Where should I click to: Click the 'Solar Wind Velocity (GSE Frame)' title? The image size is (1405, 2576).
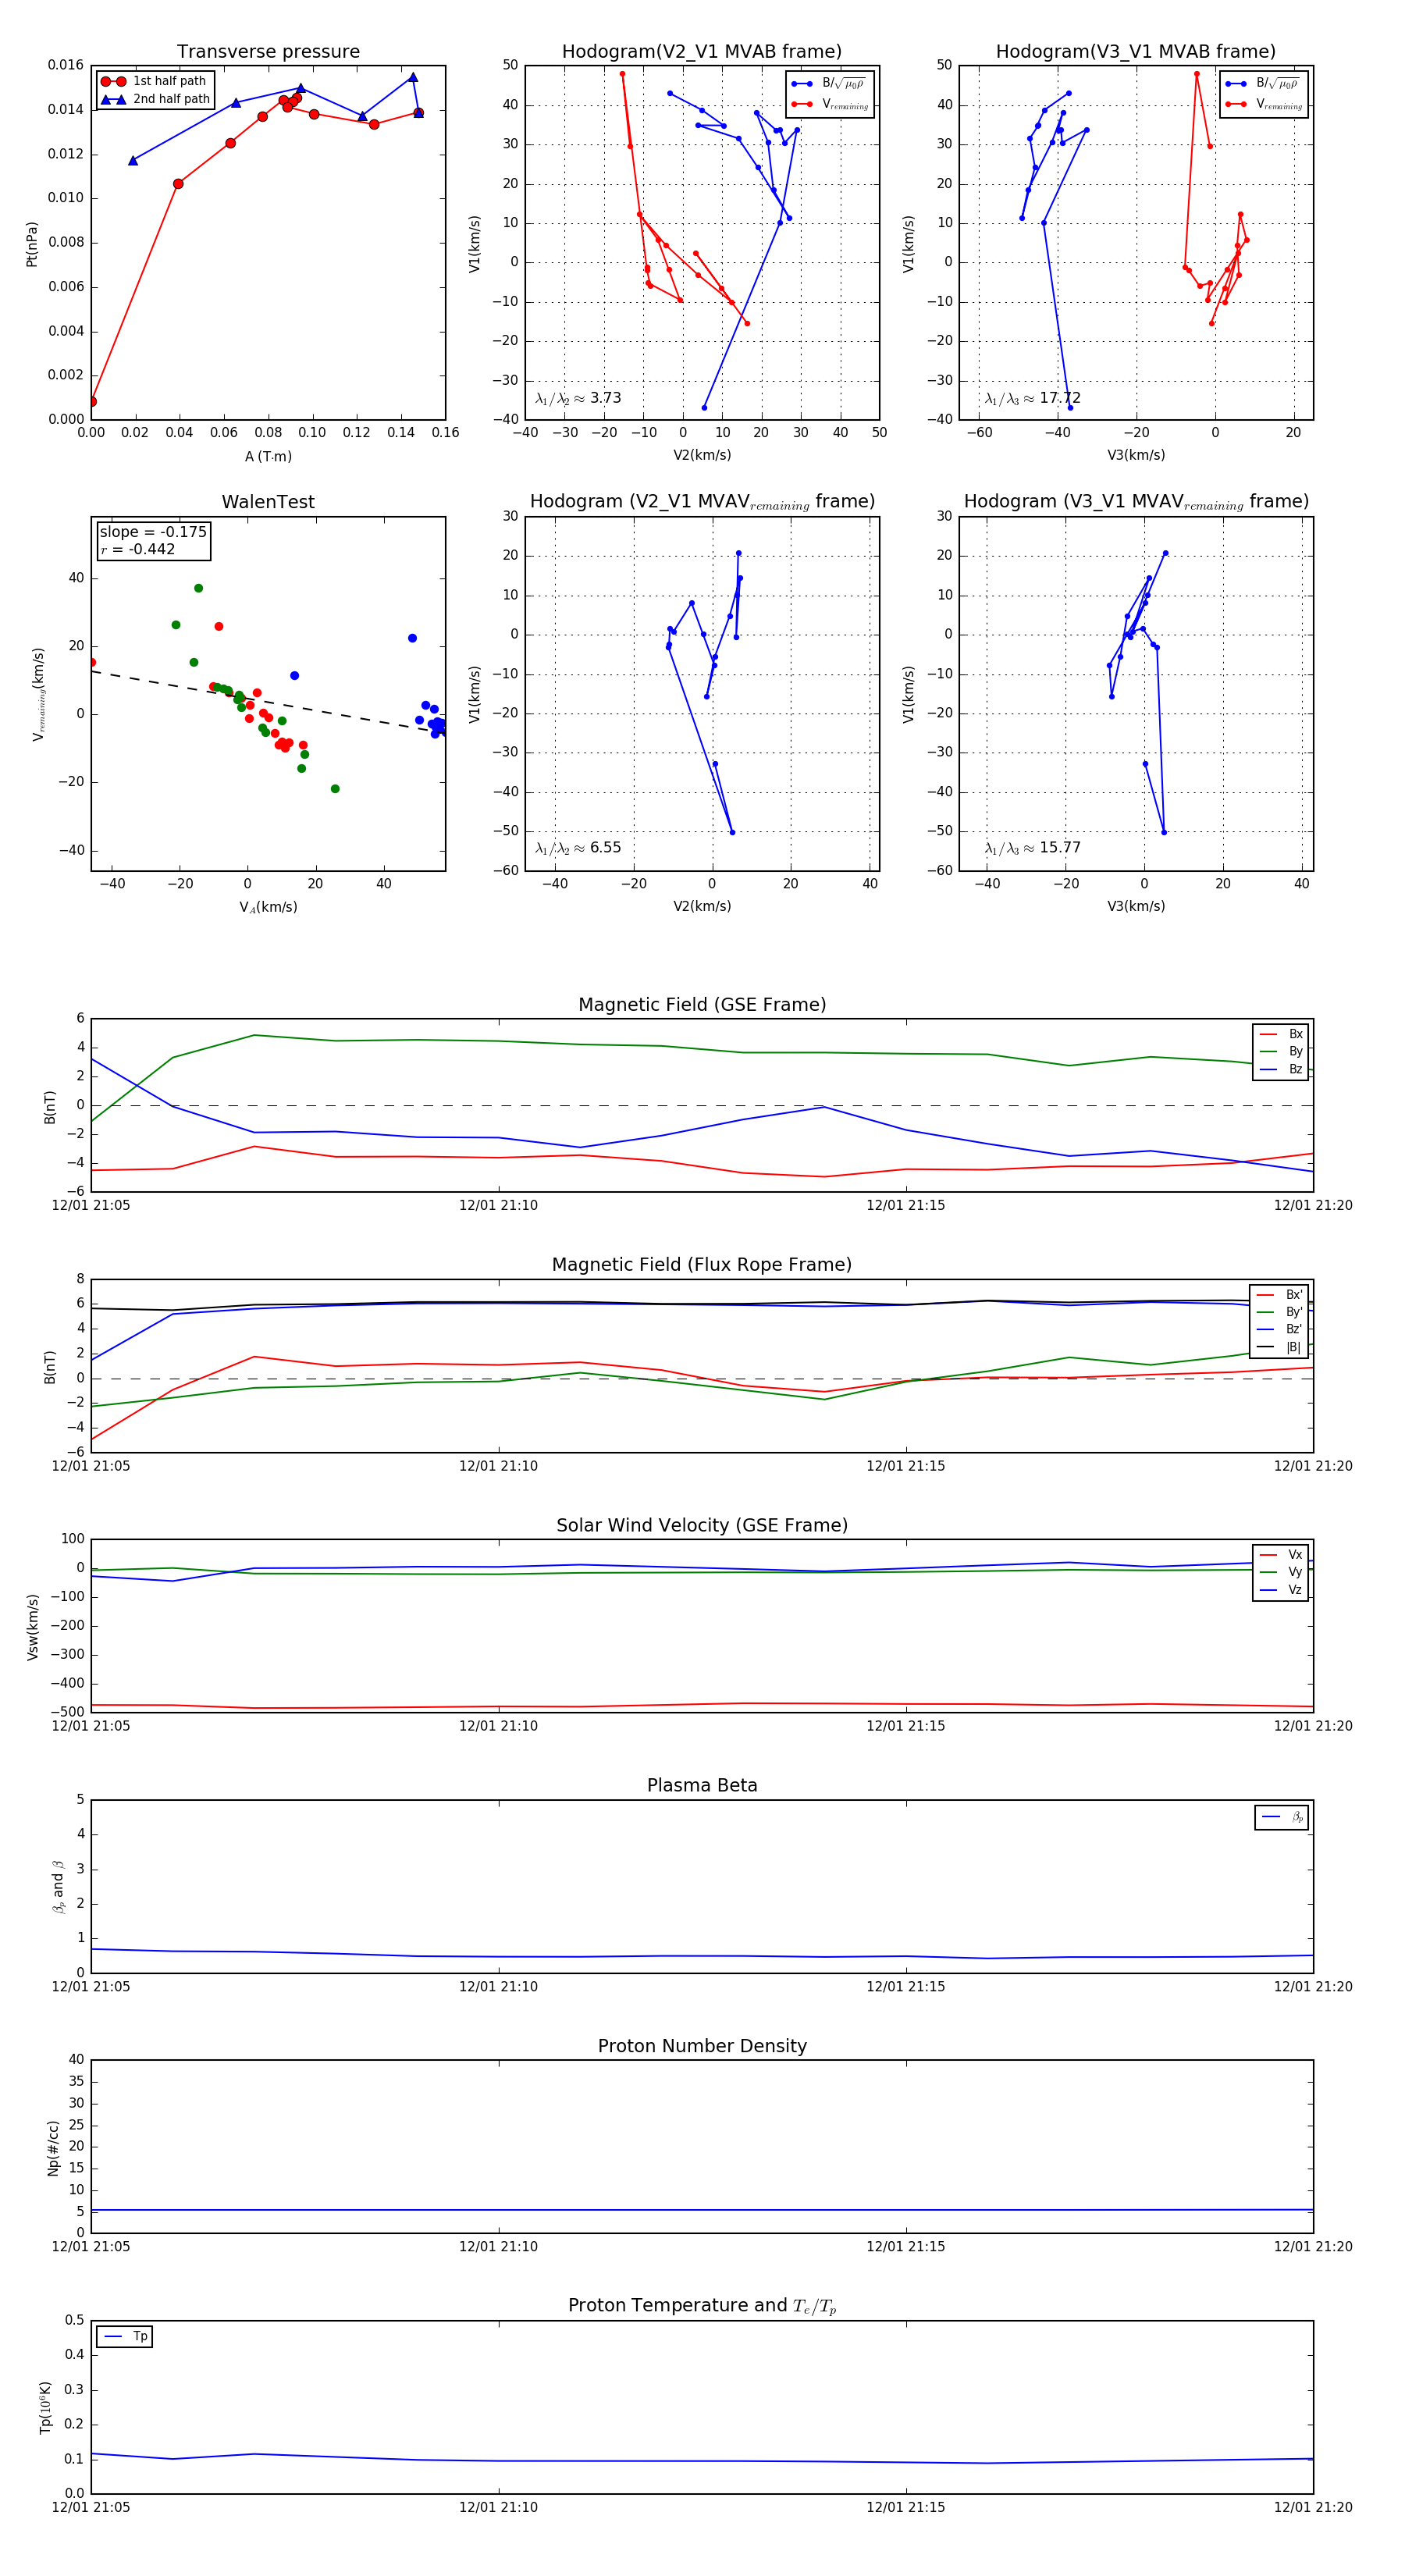[x=702, y=1526]
